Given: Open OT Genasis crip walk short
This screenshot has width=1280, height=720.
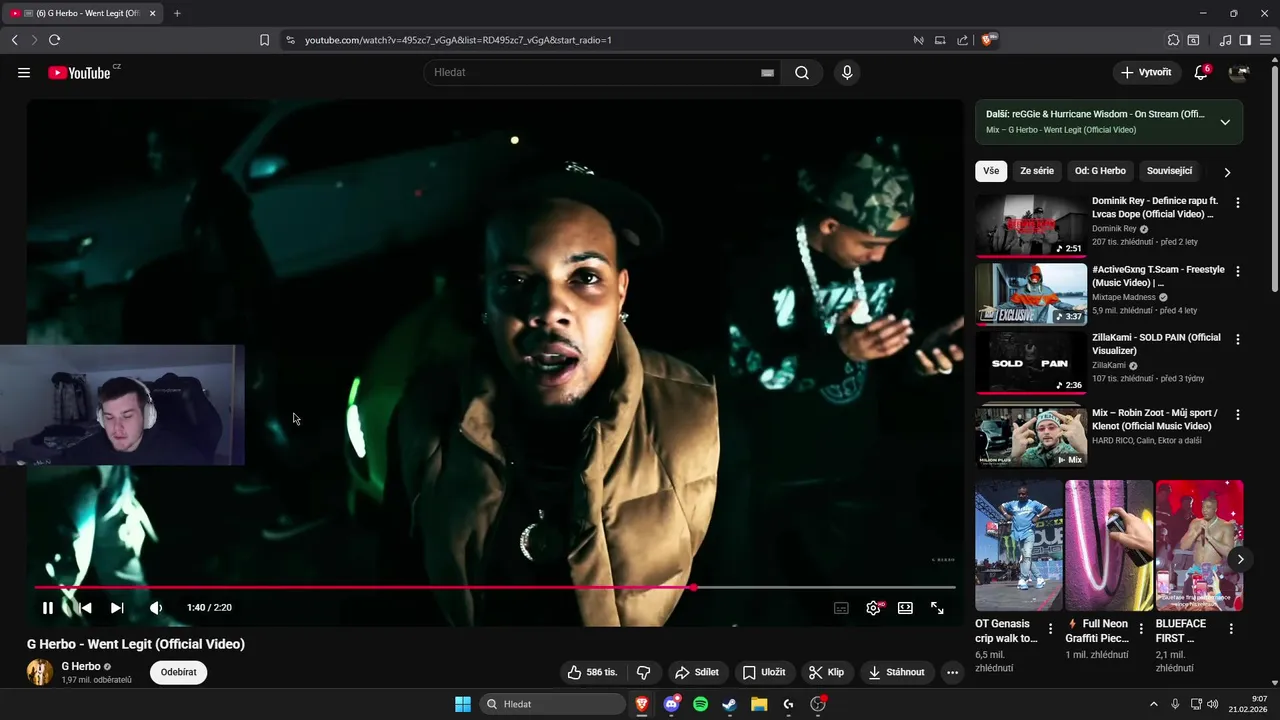Looking at the screenshot, I should [x=1019, y=545].
